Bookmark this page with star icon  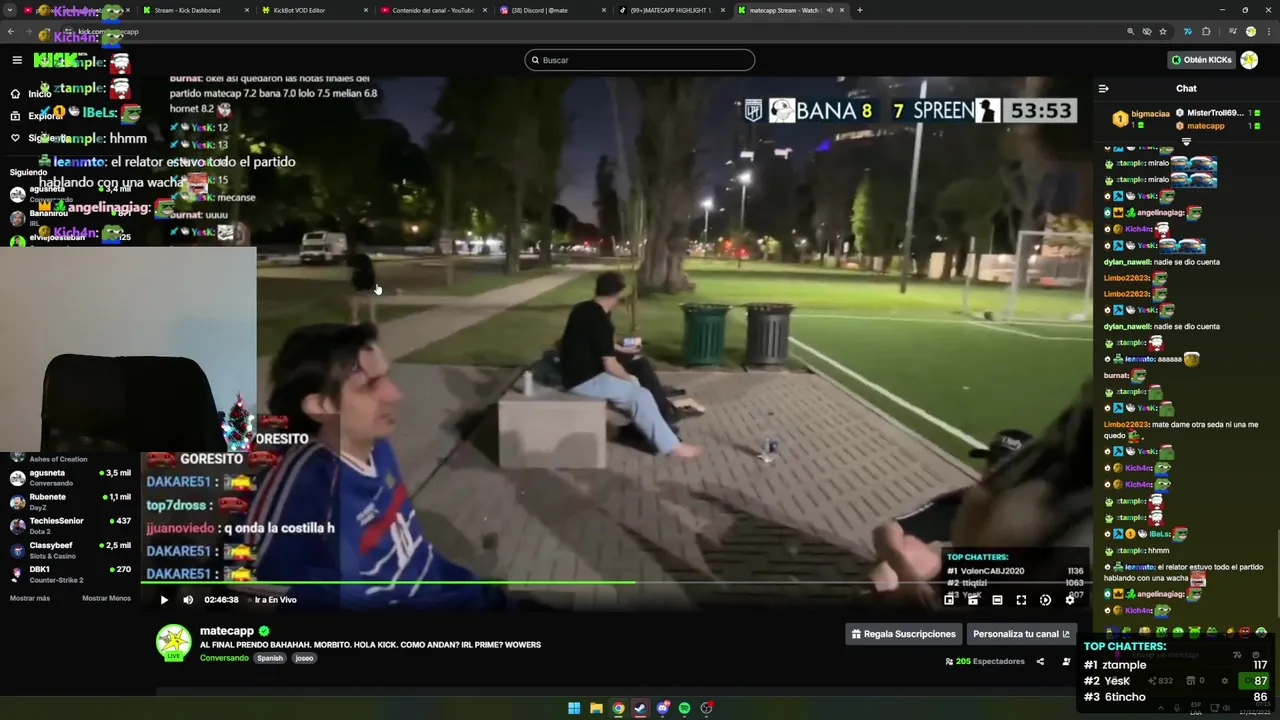(x=1163, y=32)
